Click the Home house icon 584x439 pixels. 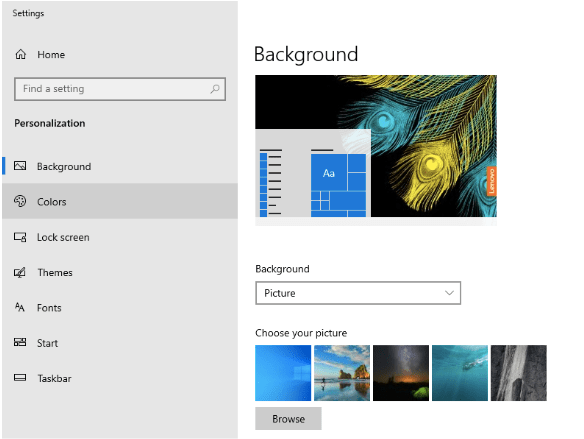(20, 54)
